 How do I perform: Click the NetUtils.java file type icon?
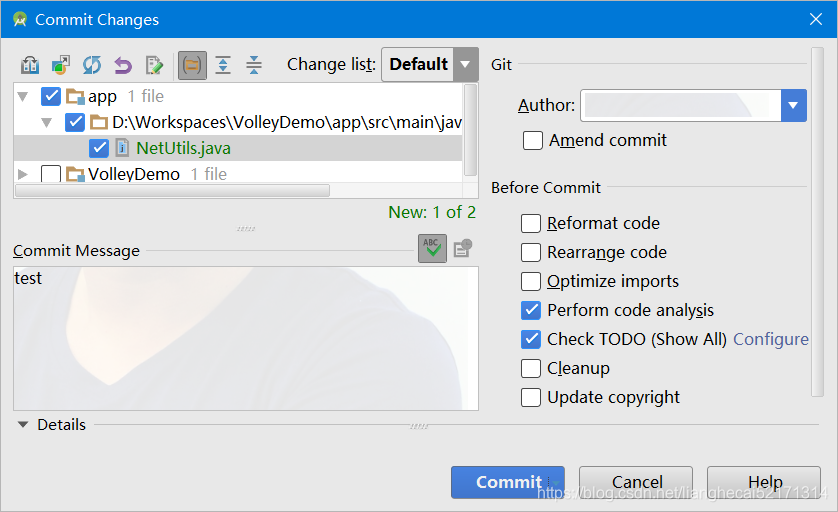click(122, 148)
